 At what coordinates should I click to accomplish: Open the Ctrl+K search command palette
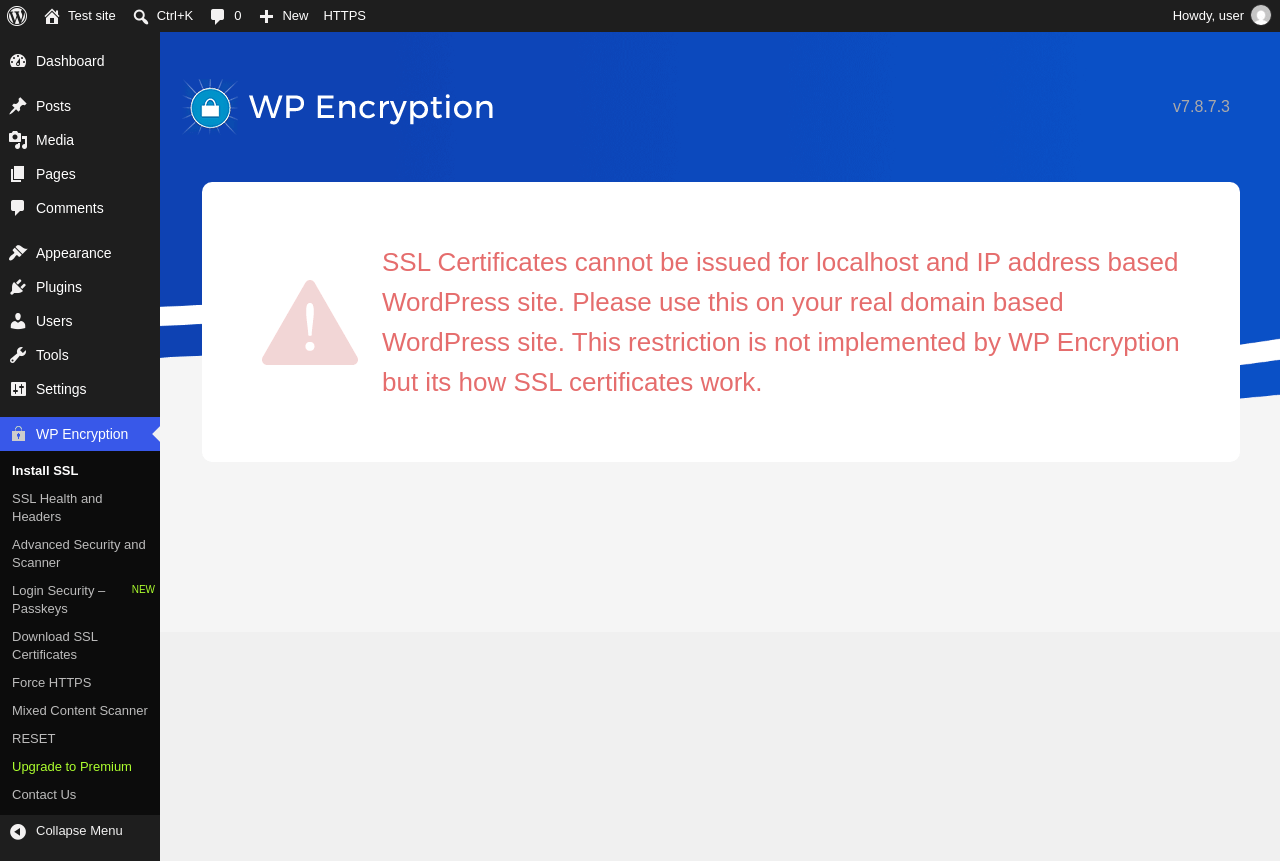coord(163,16)
